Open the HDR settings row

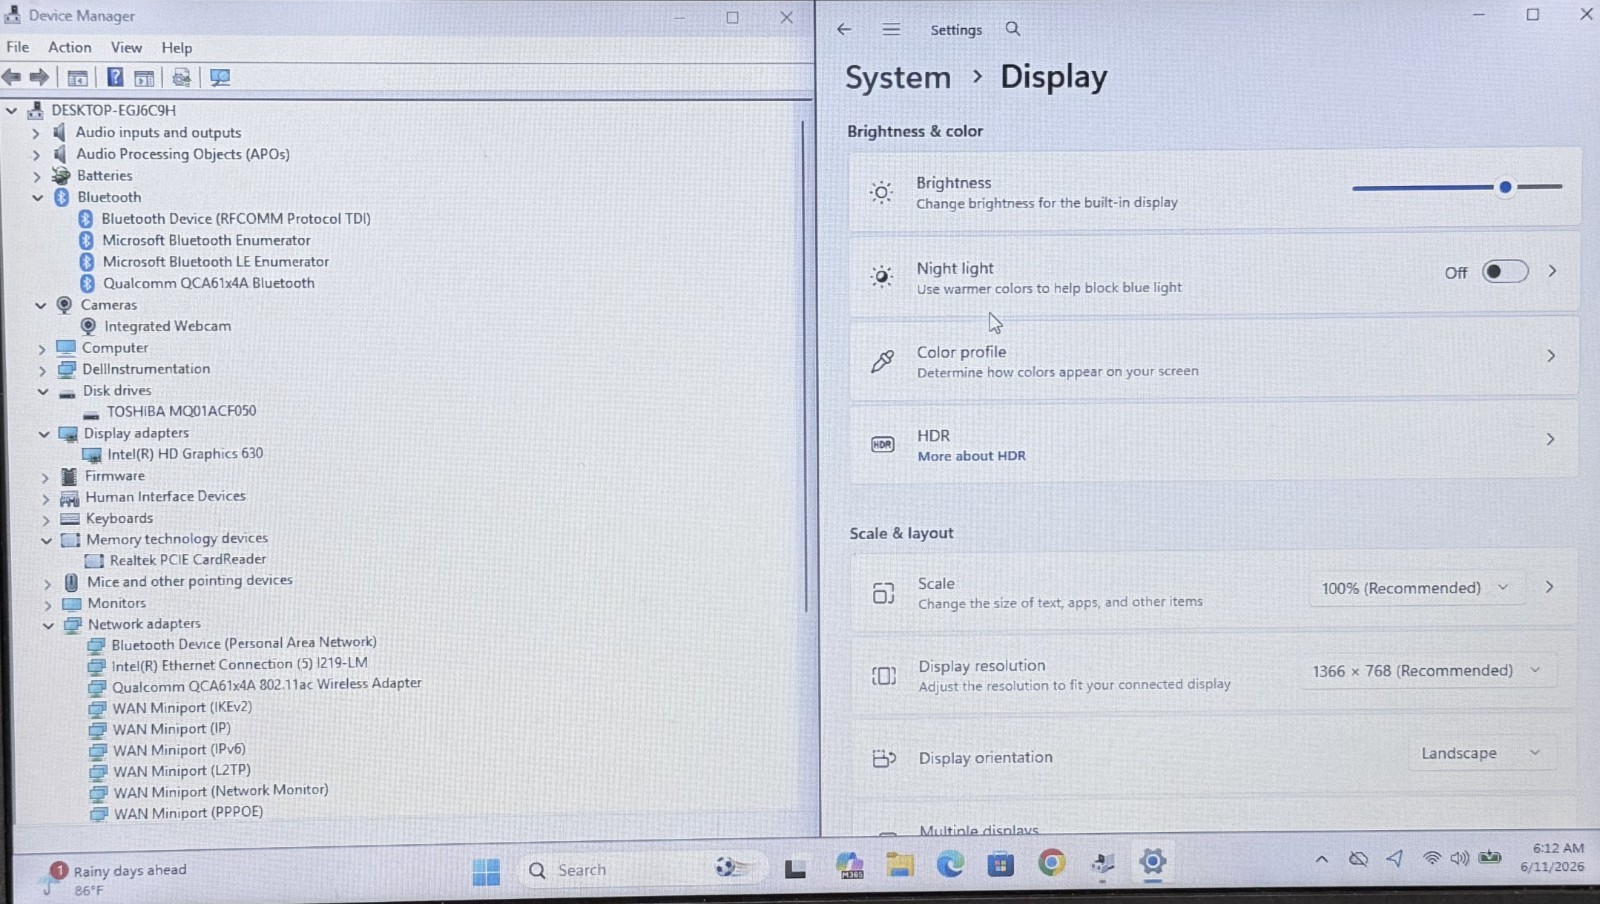tap(1214, 441)
